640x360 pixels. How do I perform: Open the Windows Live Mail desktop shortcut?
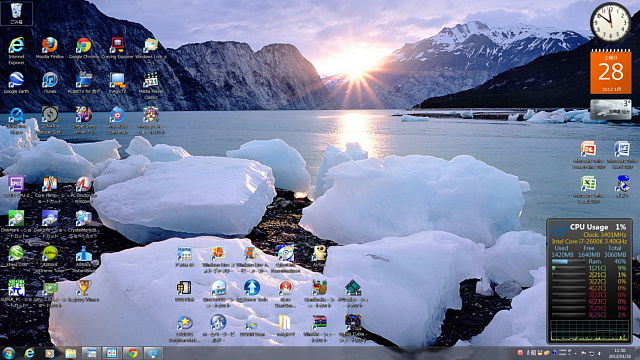pos(151,50)
